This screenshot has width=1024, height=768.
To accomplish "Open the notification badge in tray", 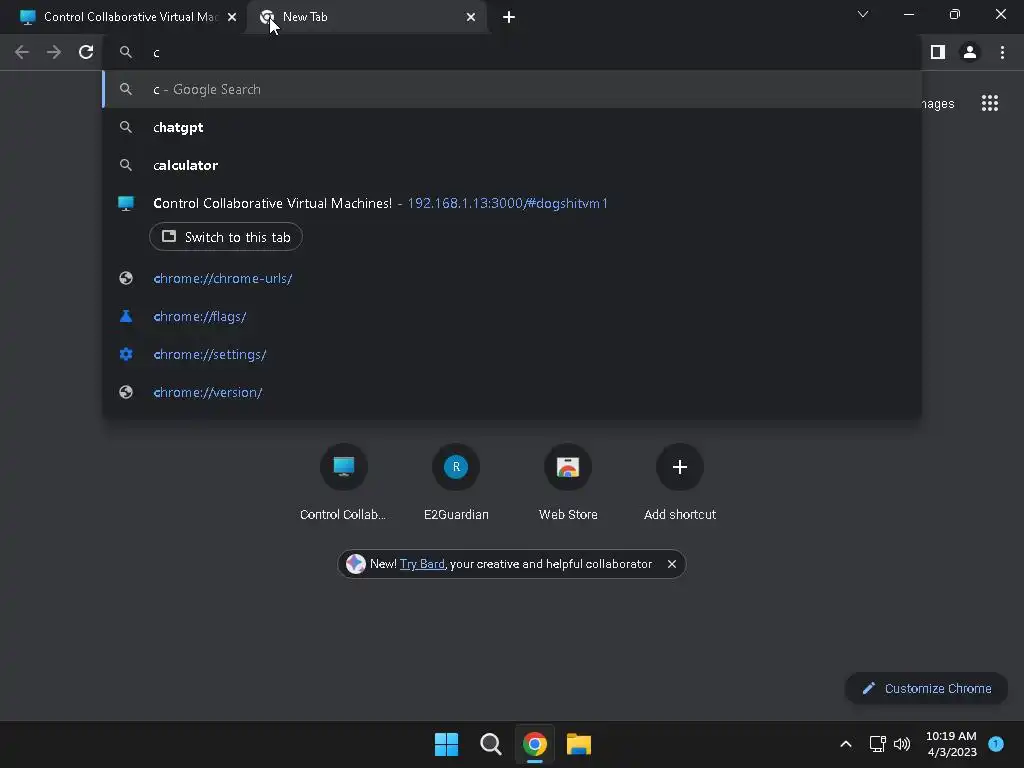I will (x=996, y=743).
